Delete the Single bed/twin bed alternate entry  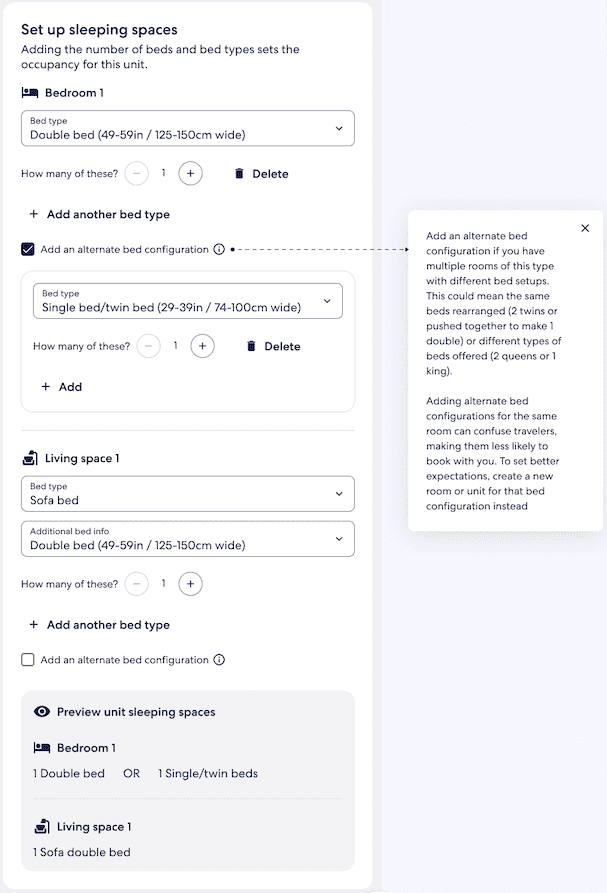tap(272, 346)
